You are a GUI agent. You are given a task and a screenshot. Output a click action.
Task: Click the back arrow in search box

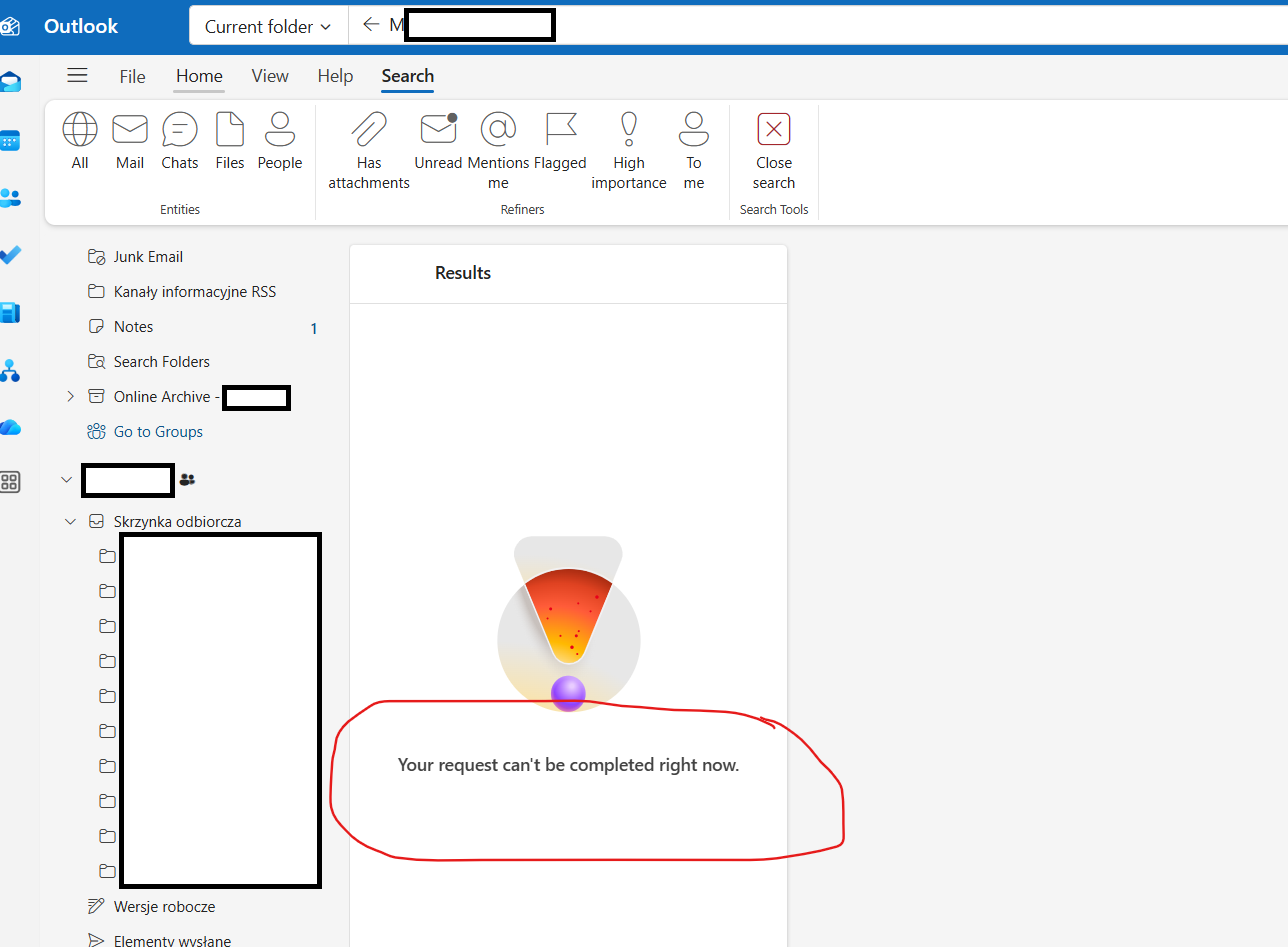(x=371, y=25)
